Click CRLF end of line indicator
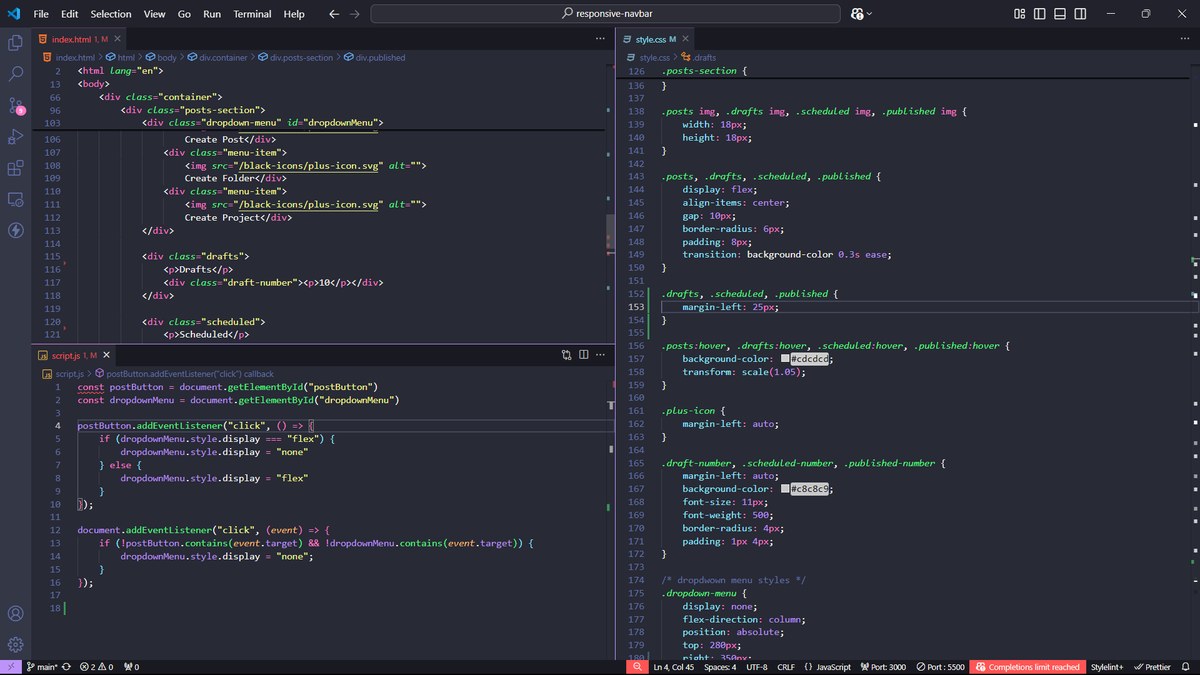Screen dimensions: 1200x675 pos(786,667)
